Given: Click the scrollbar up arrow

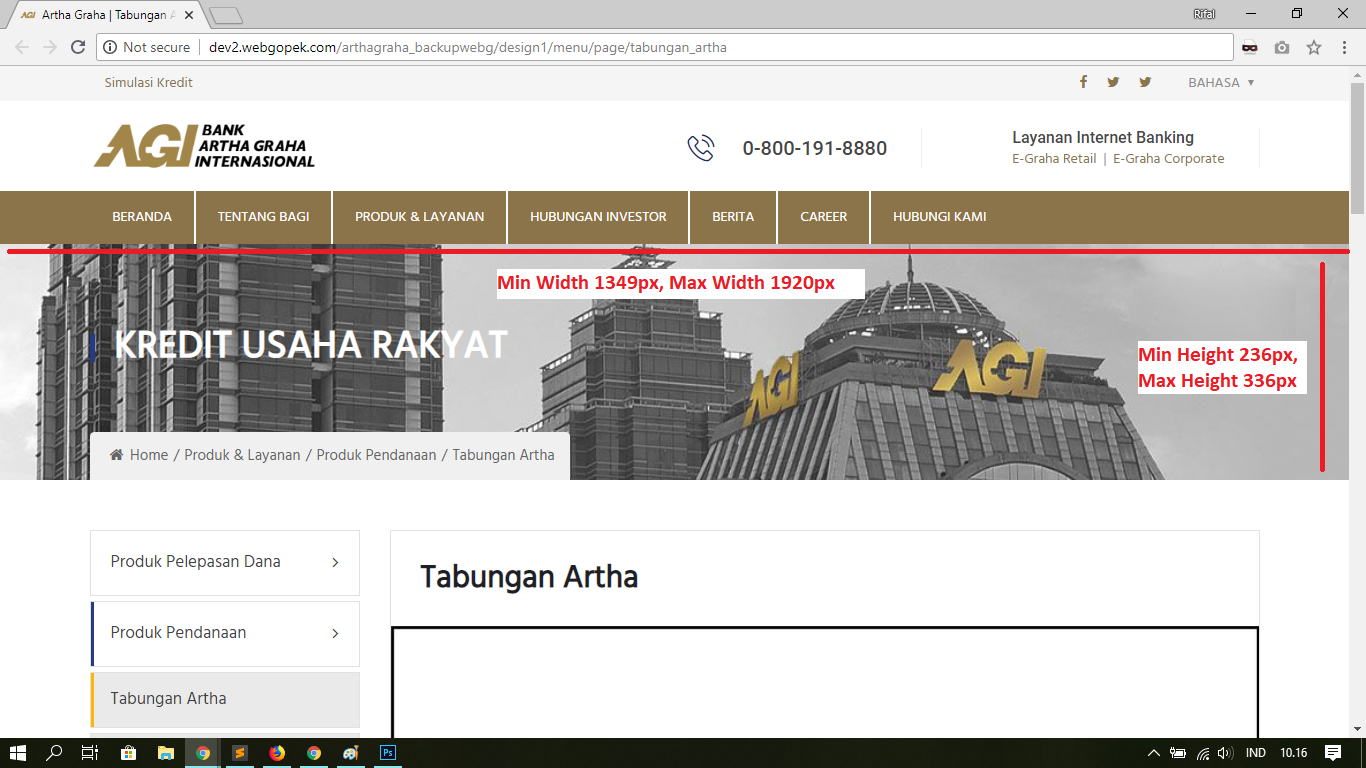Looking at the screenshot, I should pyautogui.click(x=1357, y=75).
